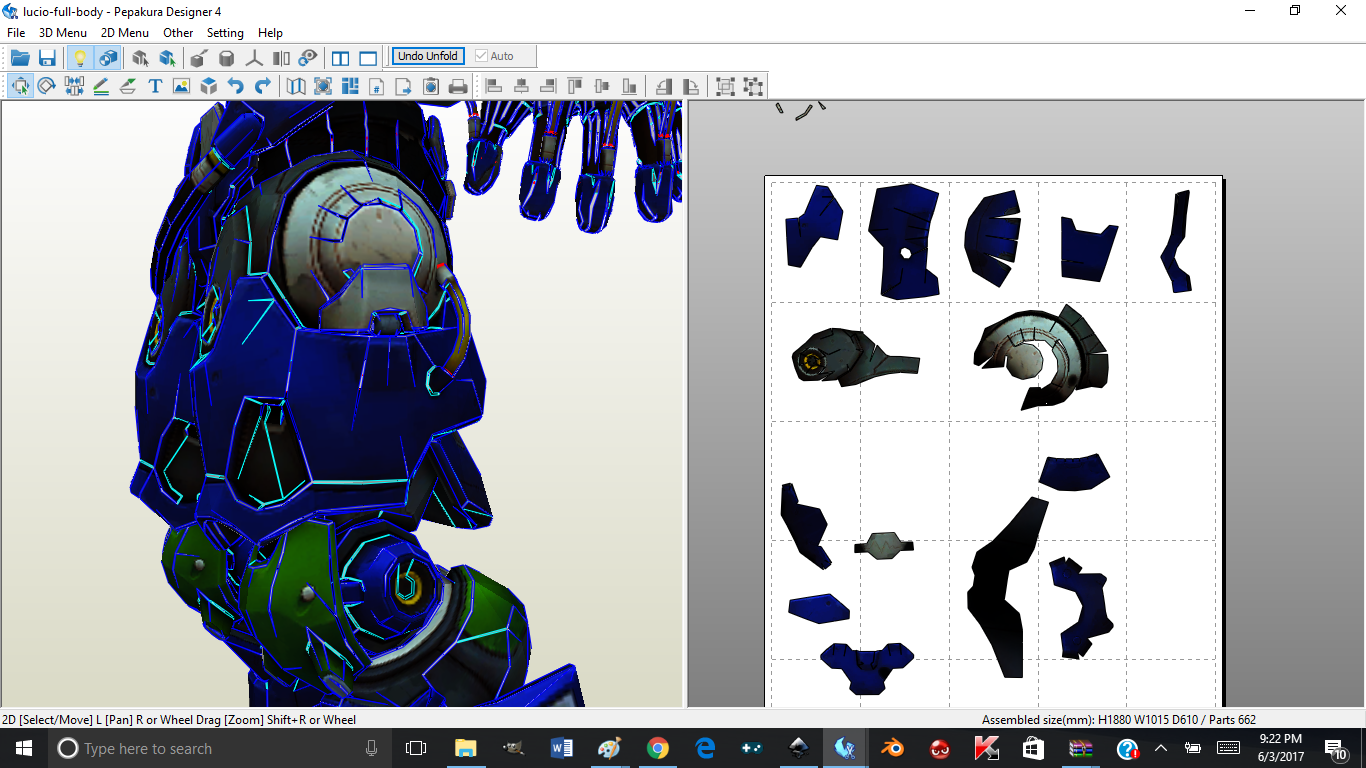Click the gray hexagonal prism icon
1366x768 pixels.
pos(227,57)
